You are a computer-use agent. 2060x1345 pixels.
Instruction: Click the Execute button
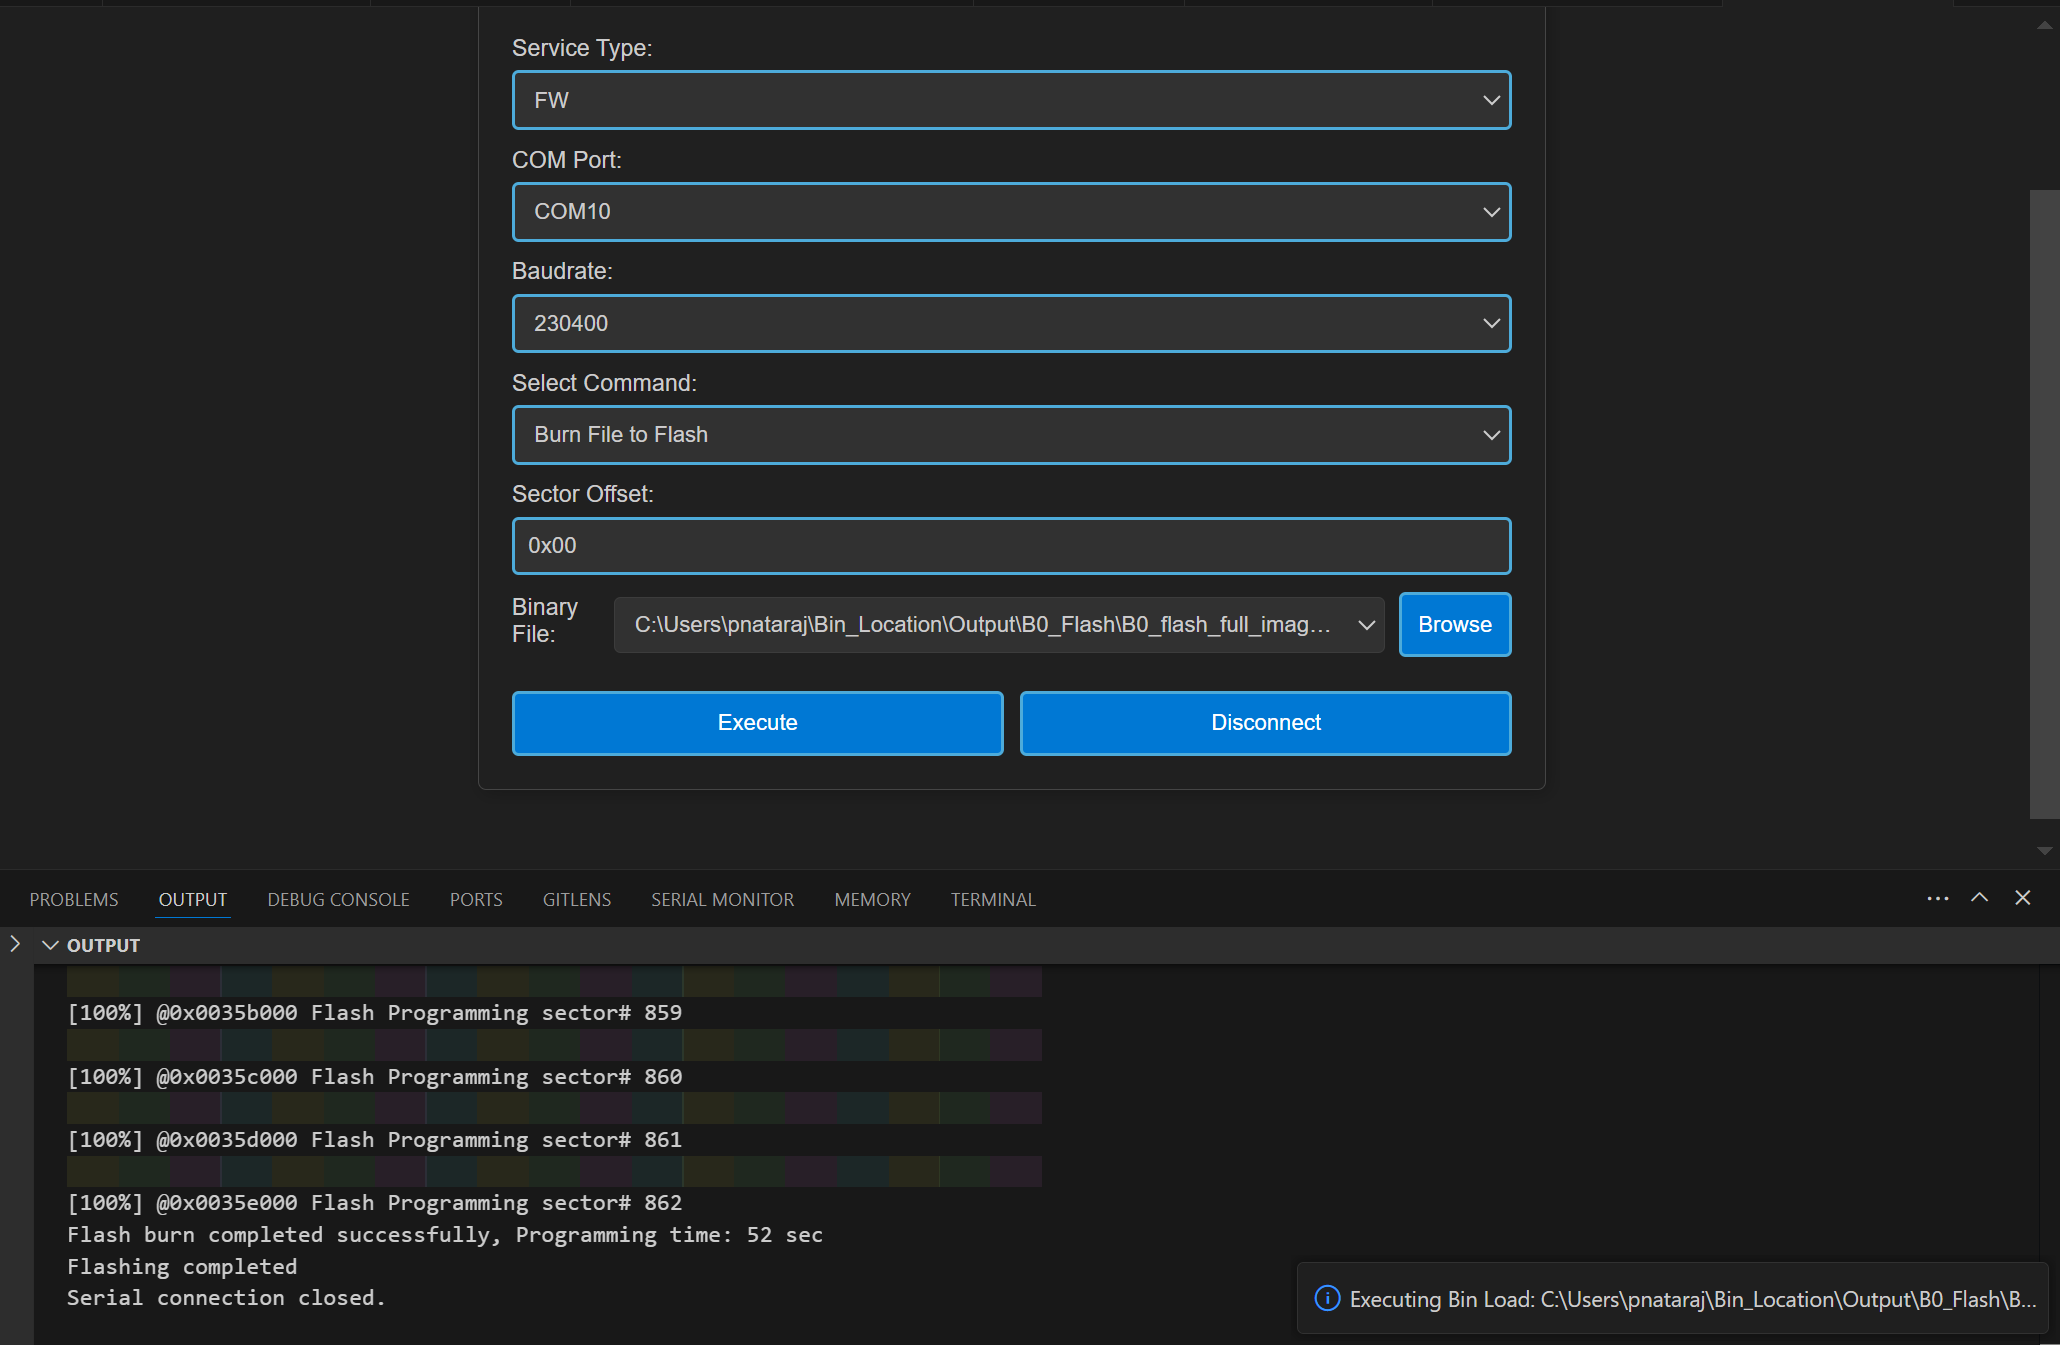click(757, 723)
